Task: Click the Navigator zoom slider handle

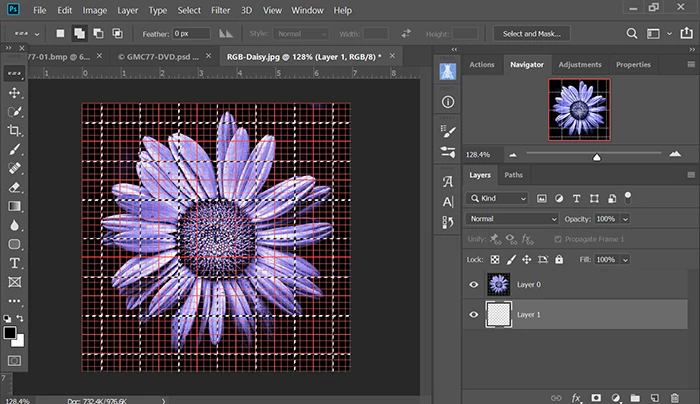Action: click(x=597, y=156)
